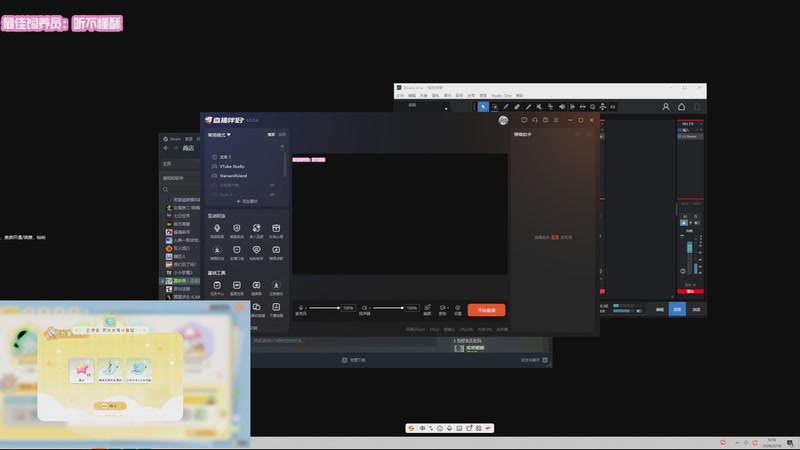Select the Range tool in Studio One toolbar
Image resolution: width=800 pixels, height=450 pixels.
494,107
